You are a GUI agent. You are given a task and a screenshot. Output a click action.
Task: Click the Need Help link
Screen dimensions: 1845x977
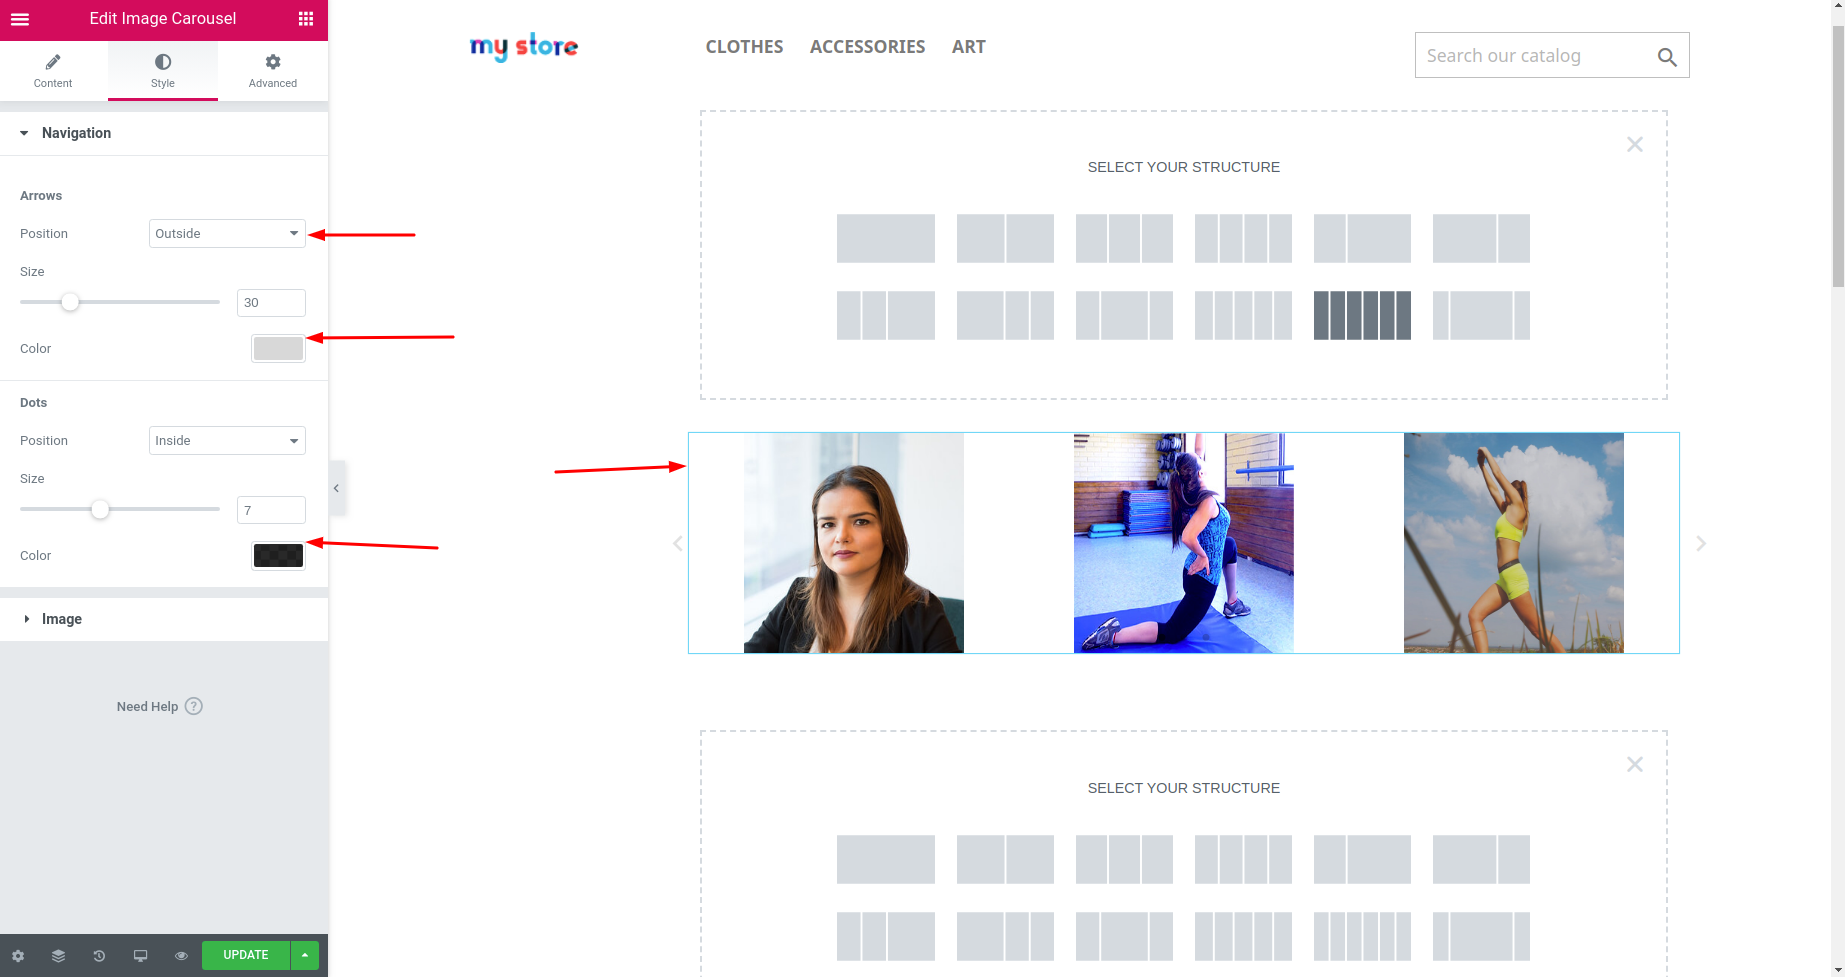tap(147, 706)
